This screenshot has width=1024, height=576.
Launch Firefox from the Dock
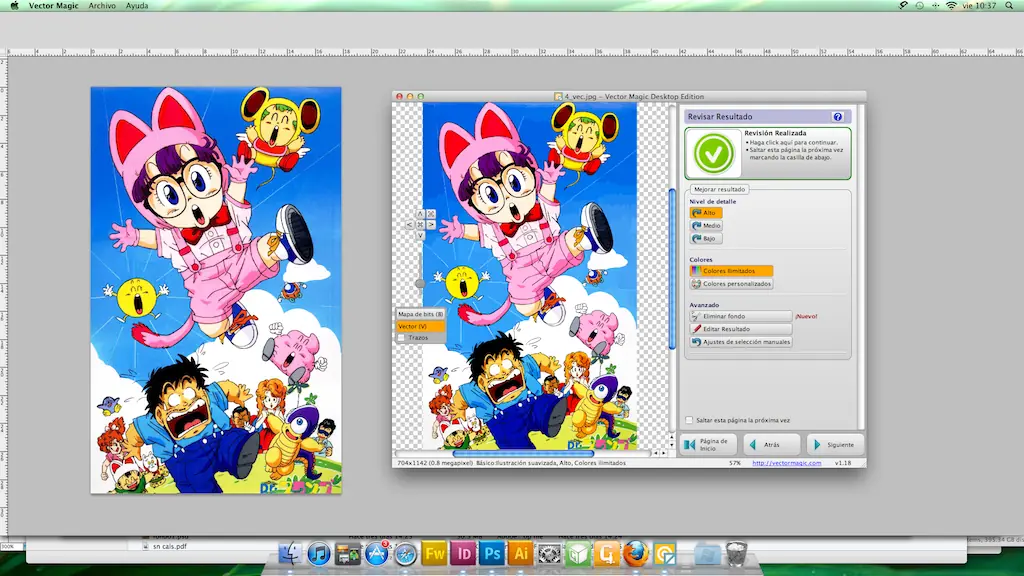pos(635,554)
